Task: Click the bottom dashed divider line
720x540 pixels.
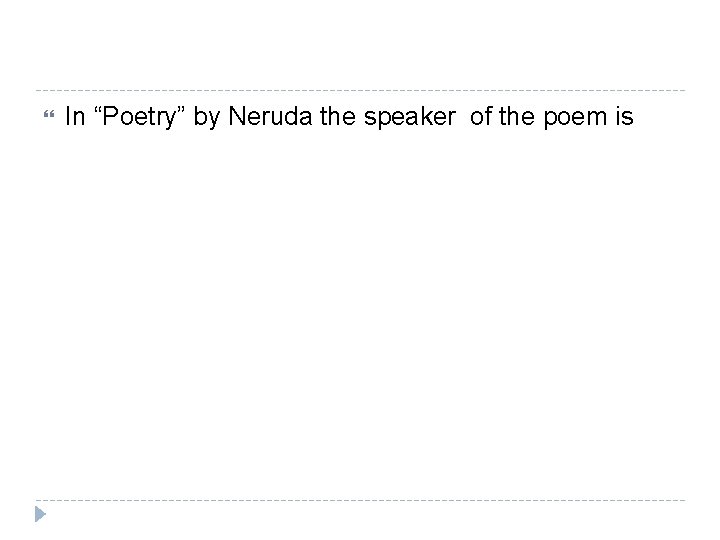Action: coord(360,500)
